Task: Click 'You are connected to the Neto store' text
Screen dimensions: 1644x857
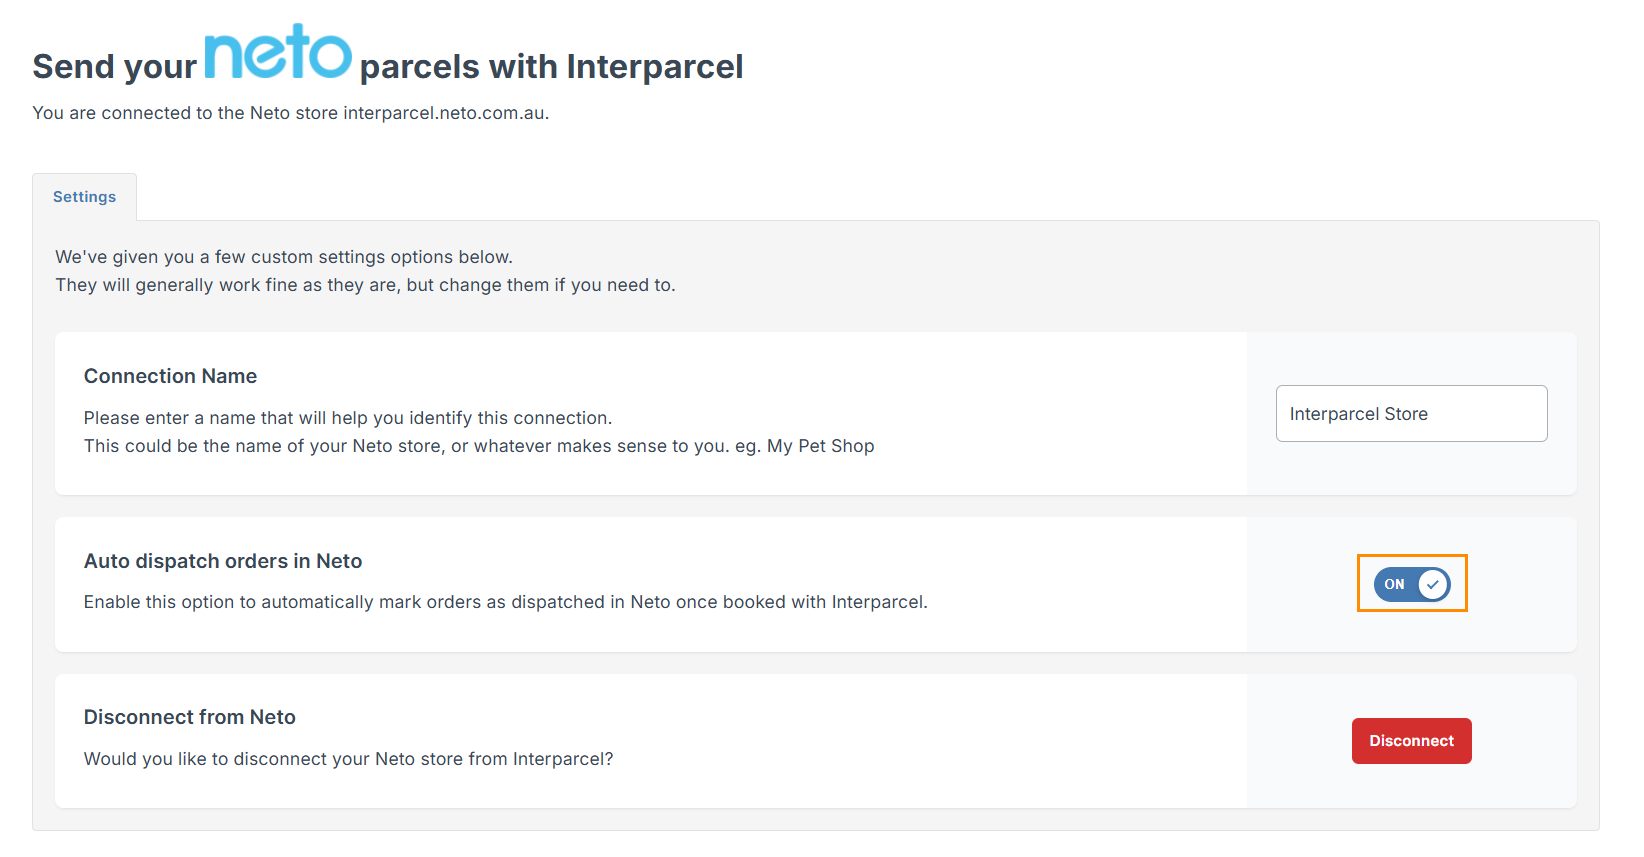Action: (185, 113)
